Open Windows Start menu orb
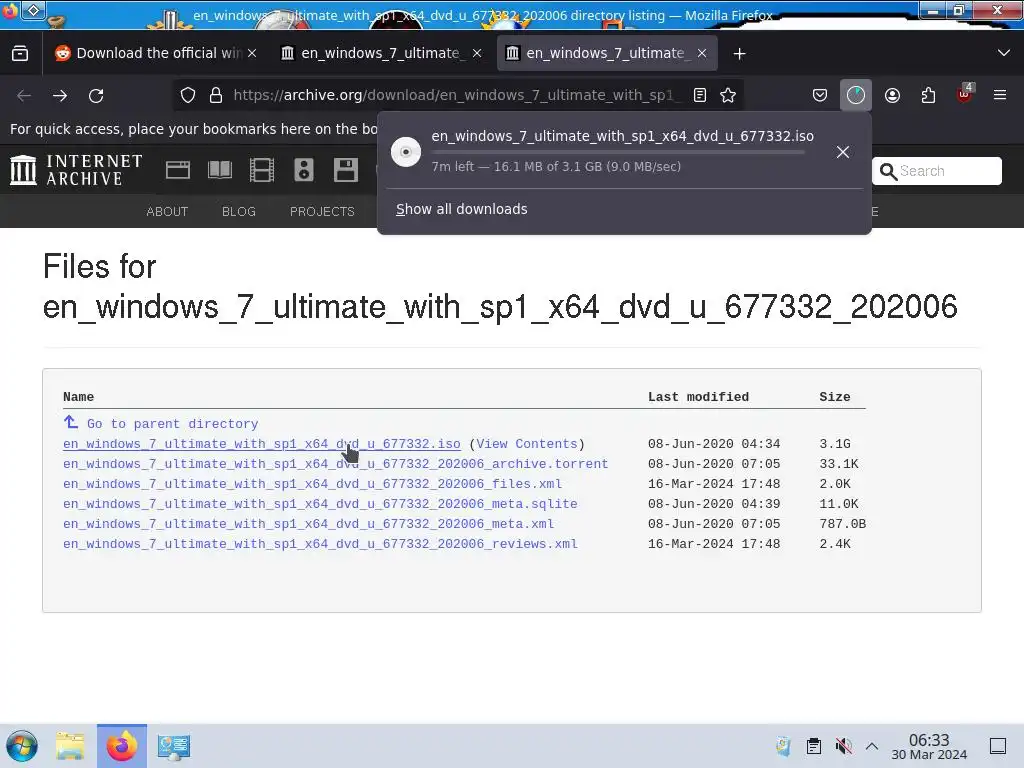This screenshot has height=768, width=1024. click(22, 746)
